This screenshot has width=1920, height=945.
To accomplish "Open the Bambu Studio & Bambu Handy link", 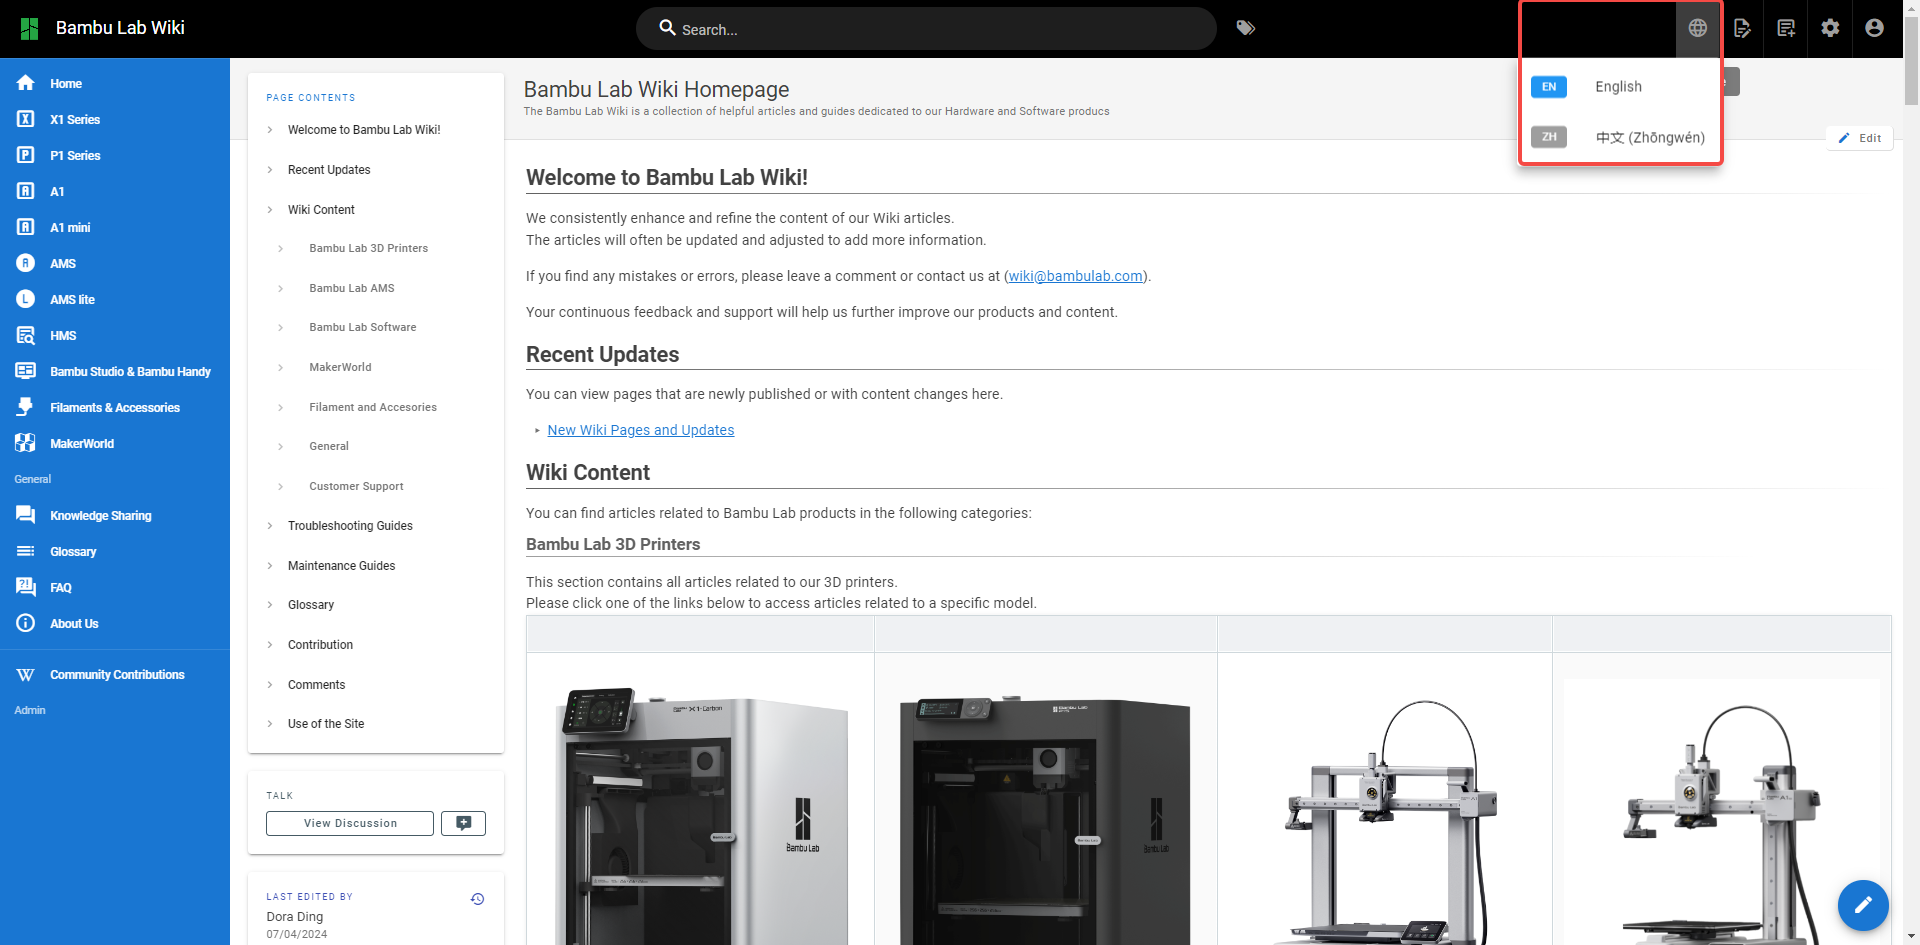I will (130, 372).
